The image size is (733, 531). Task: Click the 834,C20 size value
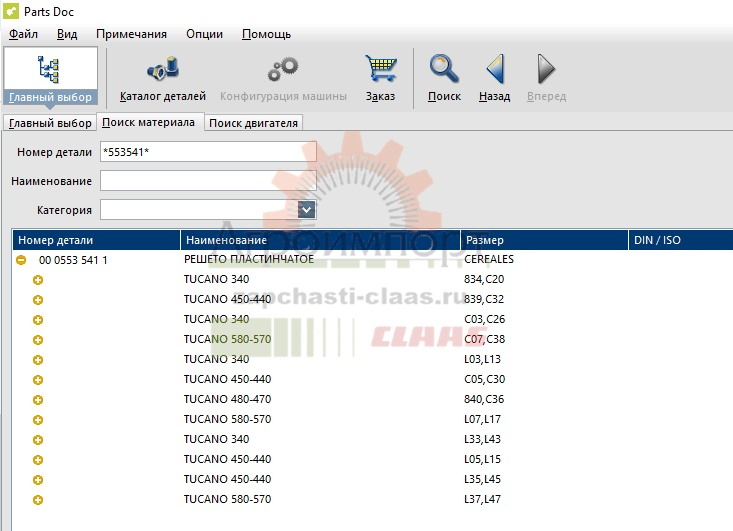coord(484,279)
